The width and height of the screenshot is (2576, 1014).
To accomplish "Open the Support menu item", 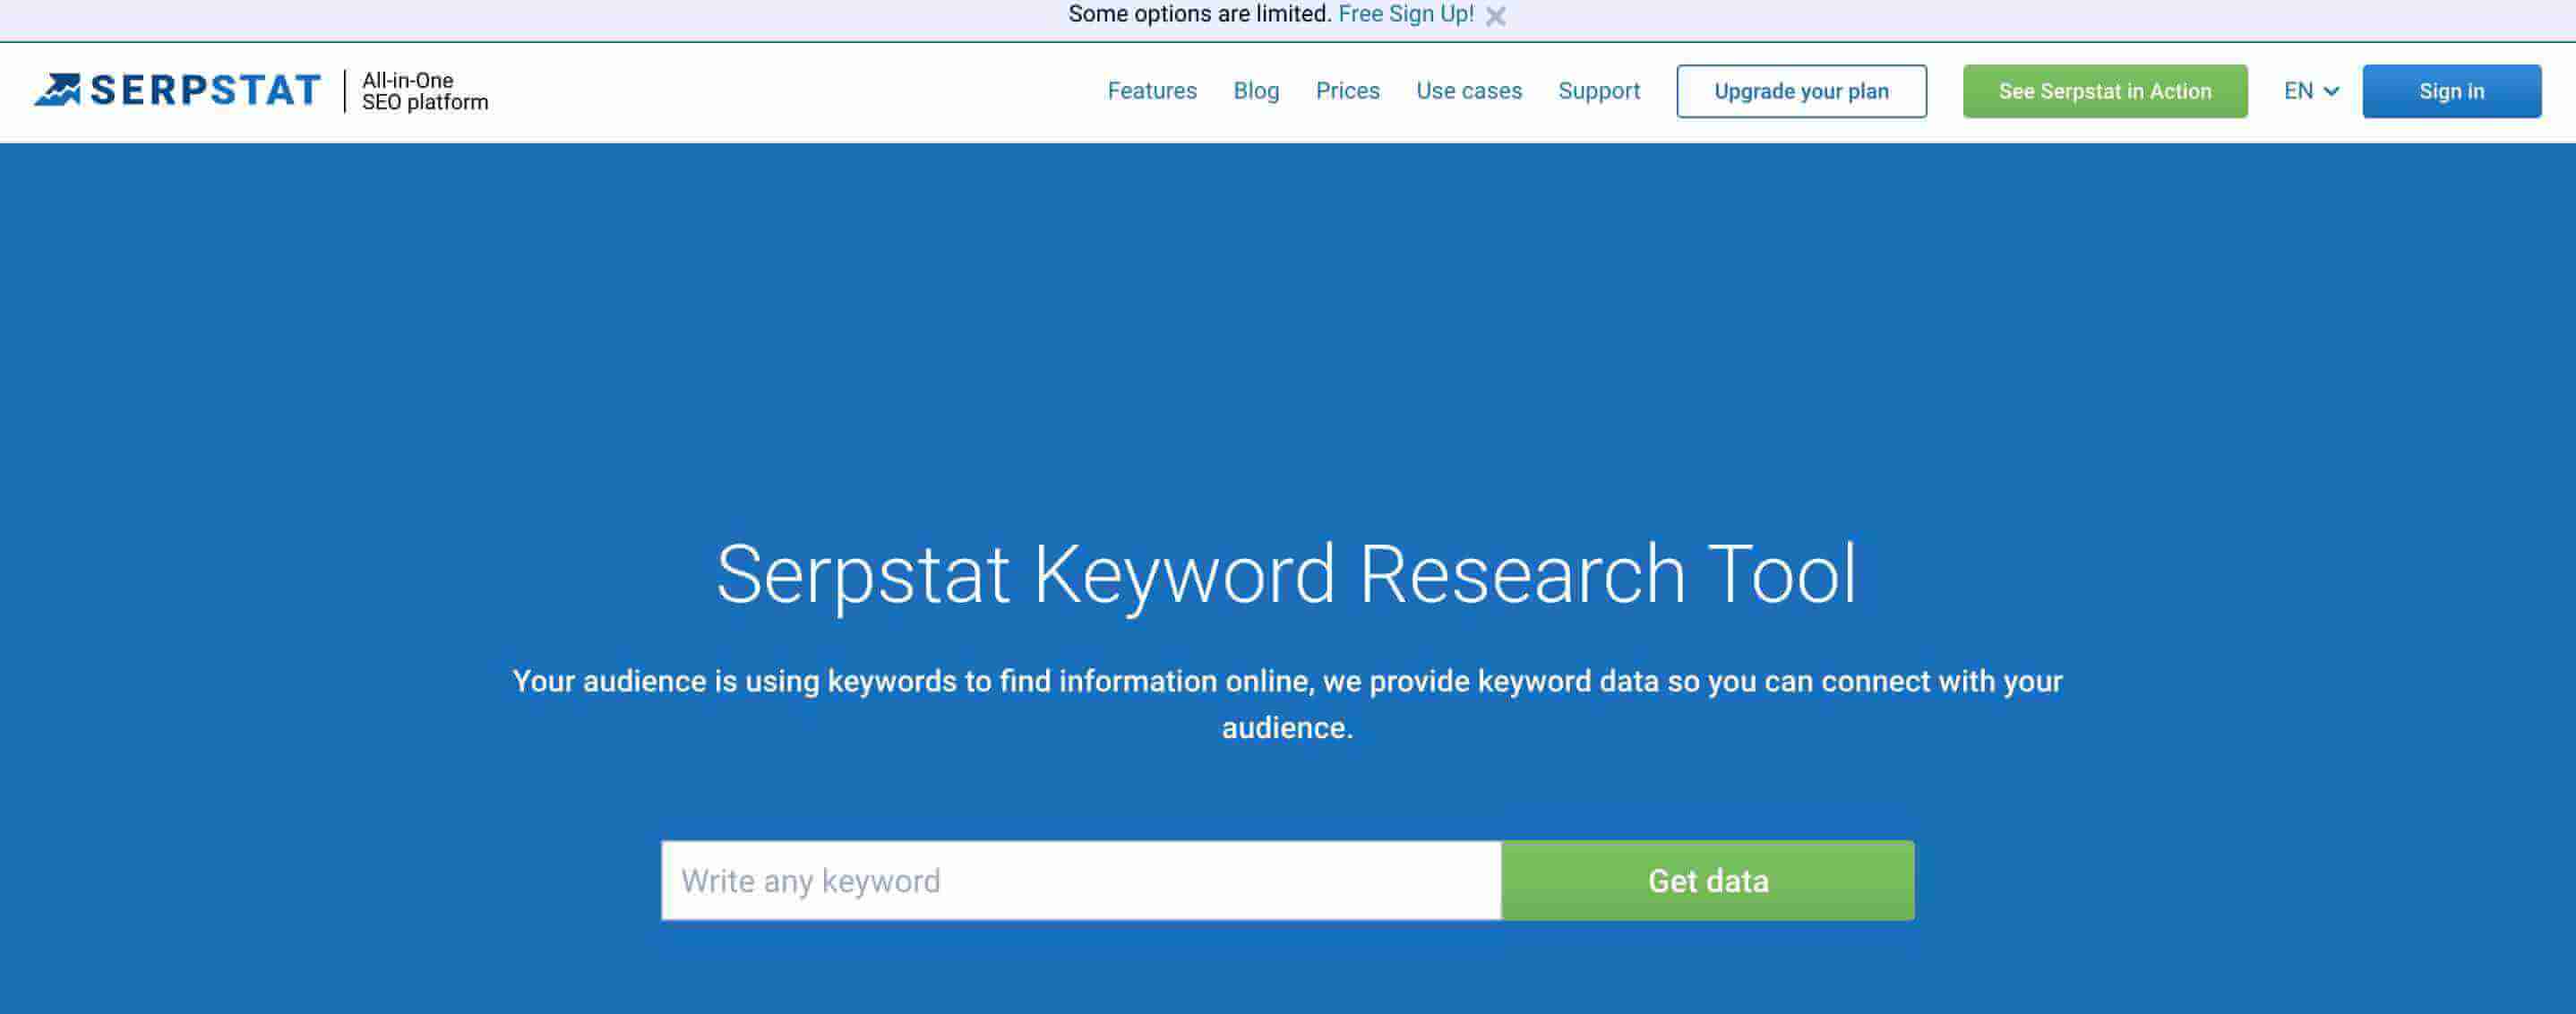I will pyautogui.click(x=1598, y=91).
